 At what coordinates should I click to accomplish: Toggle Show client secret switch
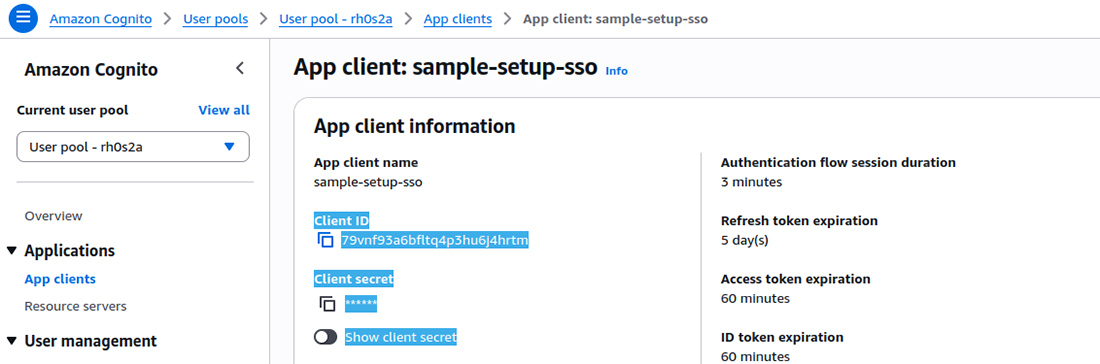[x=326, y=337]
